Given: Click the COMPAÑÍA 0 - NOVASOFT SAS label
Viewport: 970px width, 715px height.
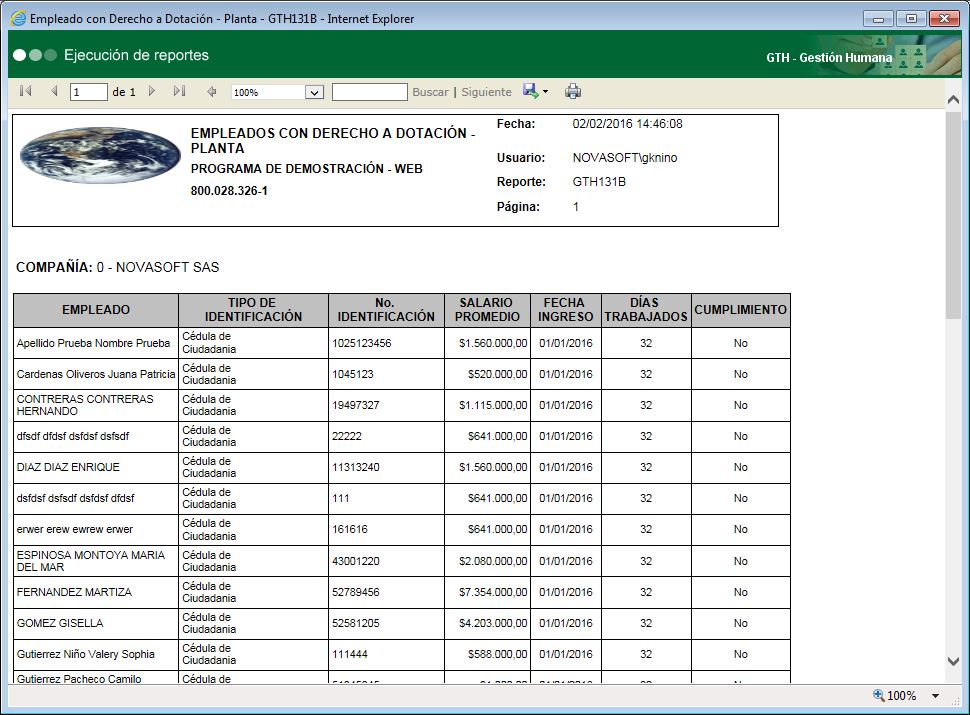Looking at the screenshot, I should (x=118, y=267).
